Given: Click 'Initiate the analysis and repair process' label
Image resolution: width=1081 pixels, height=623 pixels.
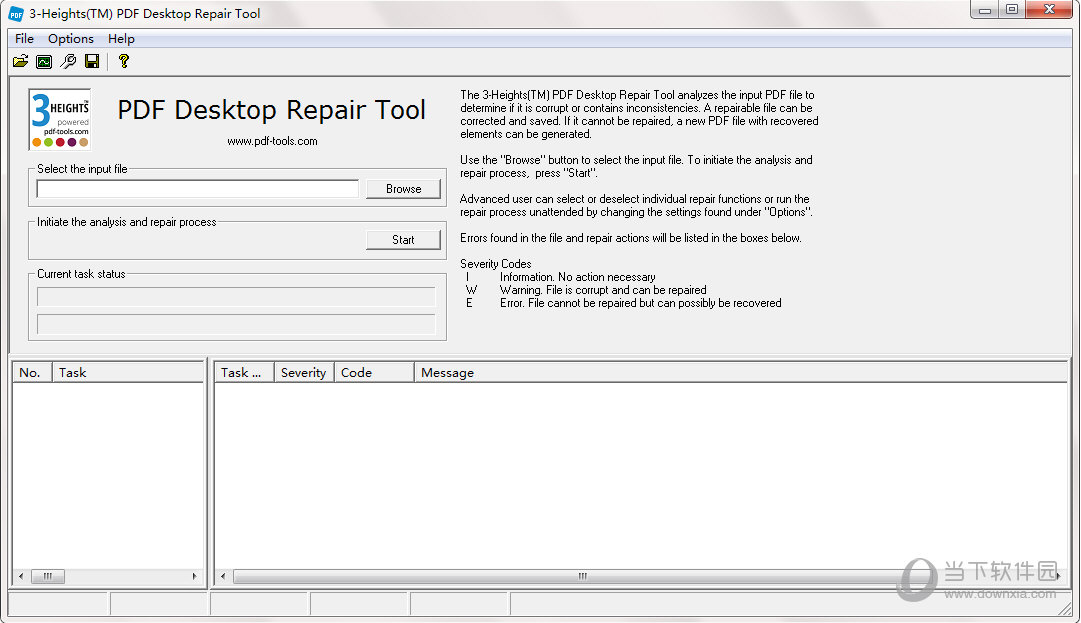Looking at the screenshot, I should 127,222.
